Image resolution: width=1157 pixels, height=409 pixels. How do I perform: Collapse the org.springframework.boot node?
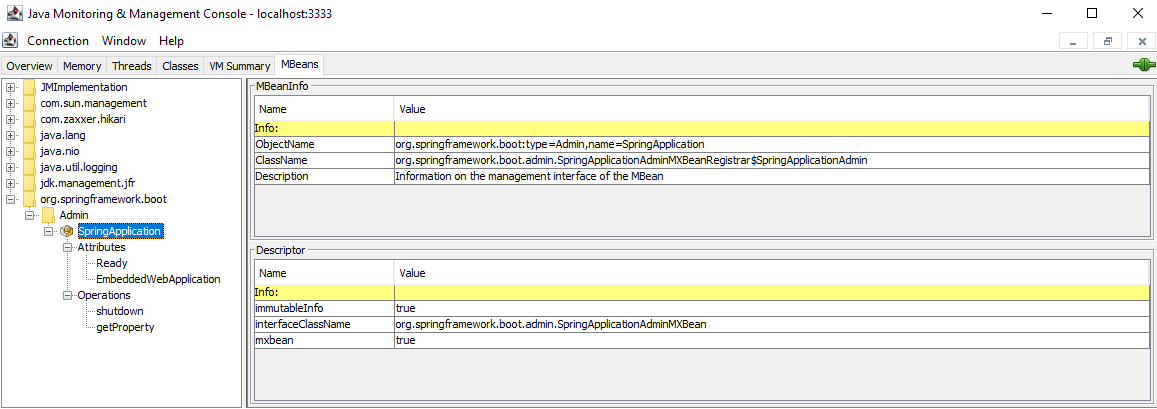[x=11, y=199]
